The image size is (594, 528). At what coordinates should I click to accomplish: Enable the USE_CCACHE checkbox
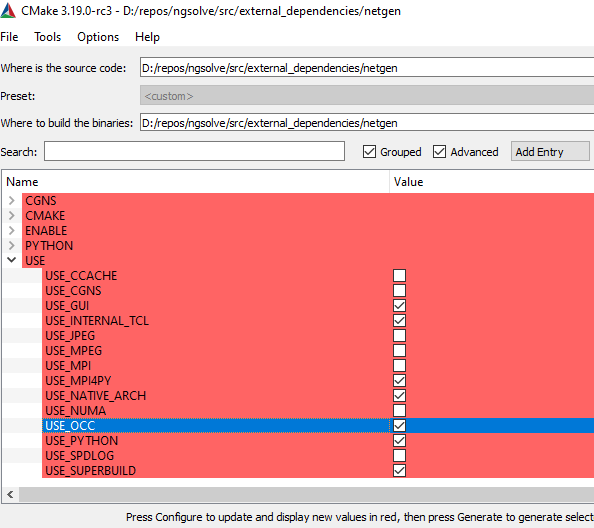coord(399,275)
